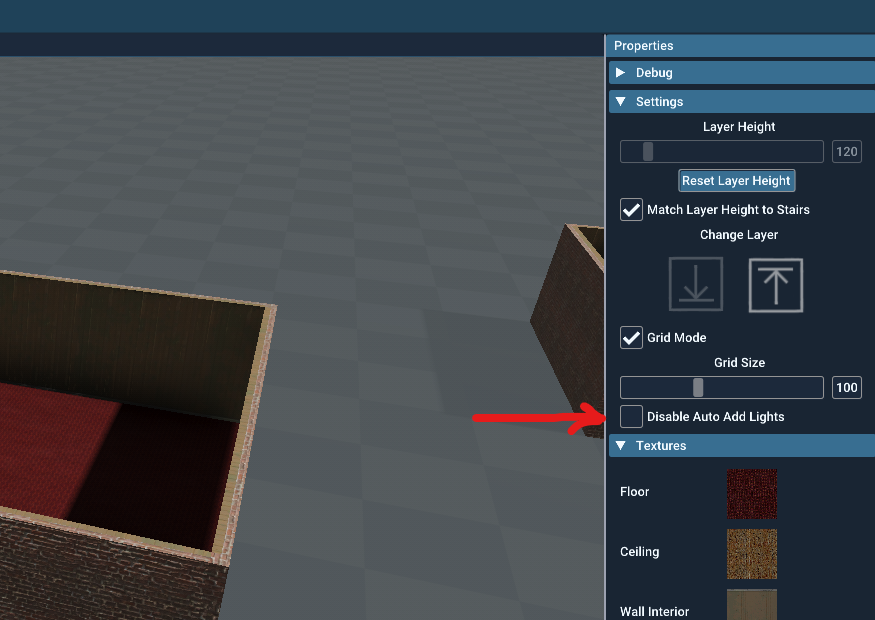Click the Properties panel header

pyautogui.click(x=643, y=45)
